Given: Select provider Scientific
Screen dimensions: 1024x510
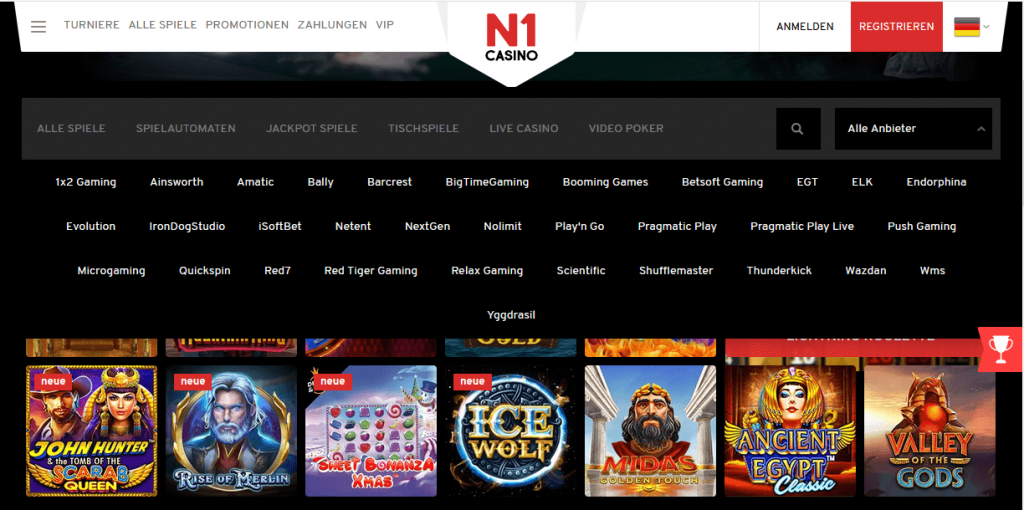Looking at the screenshot, I should point(581,270).
